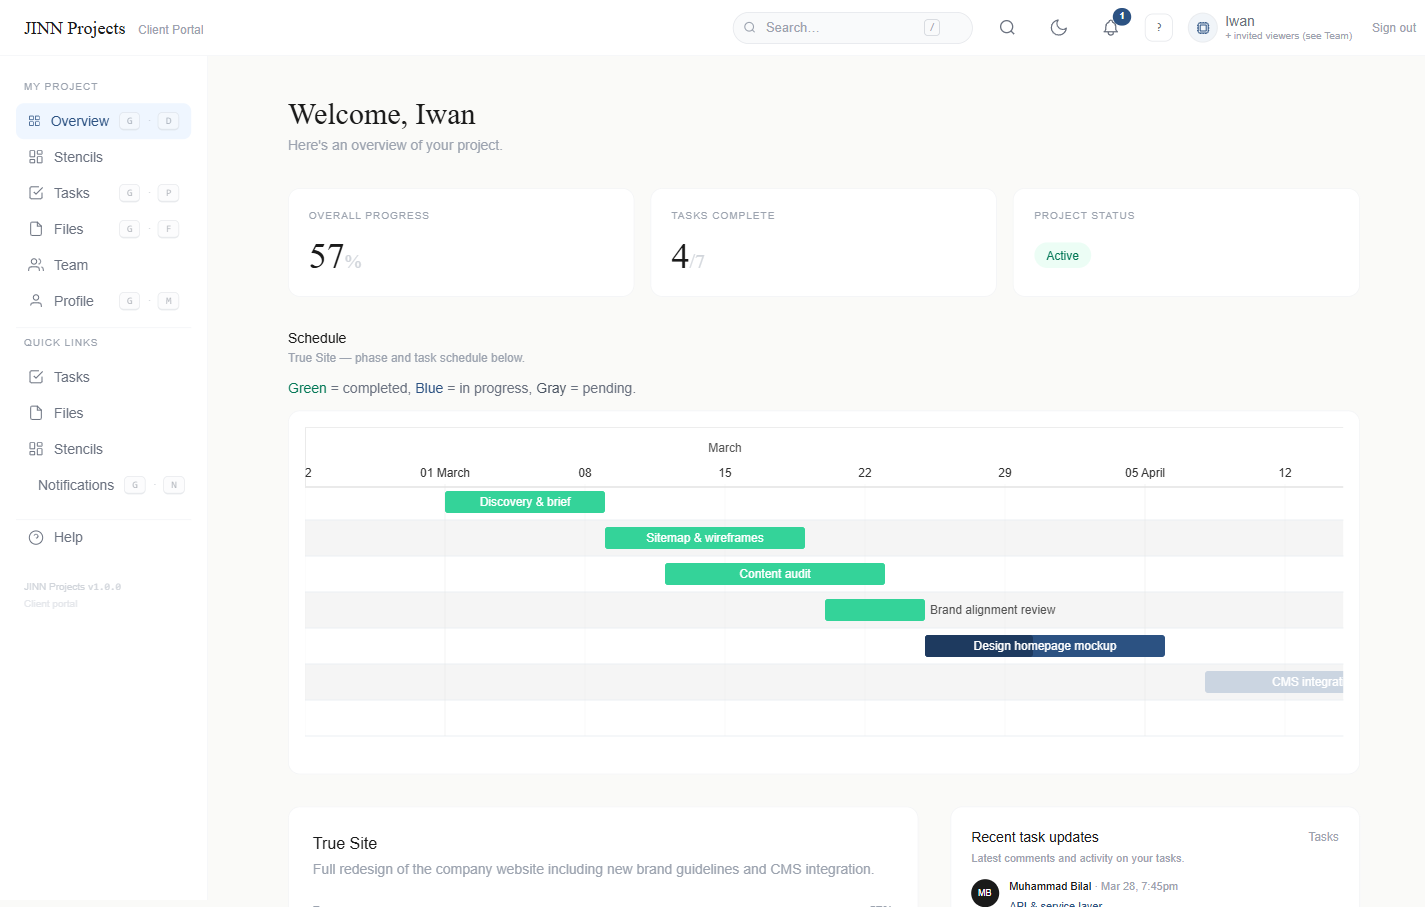The height and width of the screenshot is (907, 1425).
Task: Click the D shortcut key badge beside Overview
Action: coord(168,121)
